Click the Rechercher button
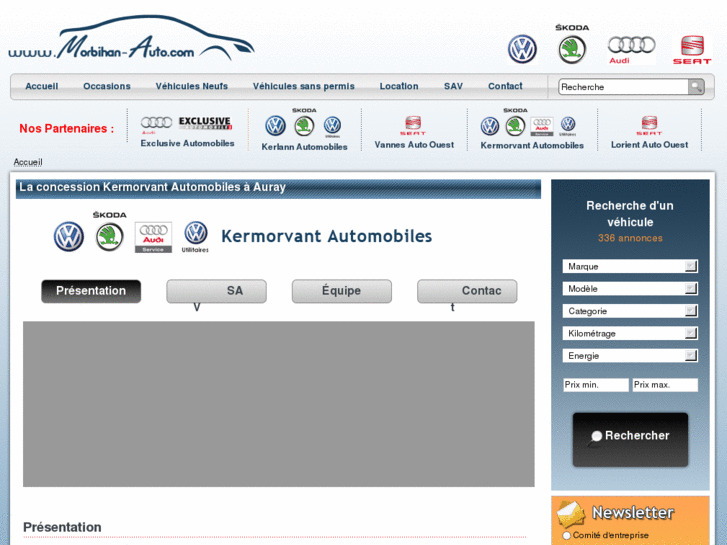727x545 pixels. point(630,439)
